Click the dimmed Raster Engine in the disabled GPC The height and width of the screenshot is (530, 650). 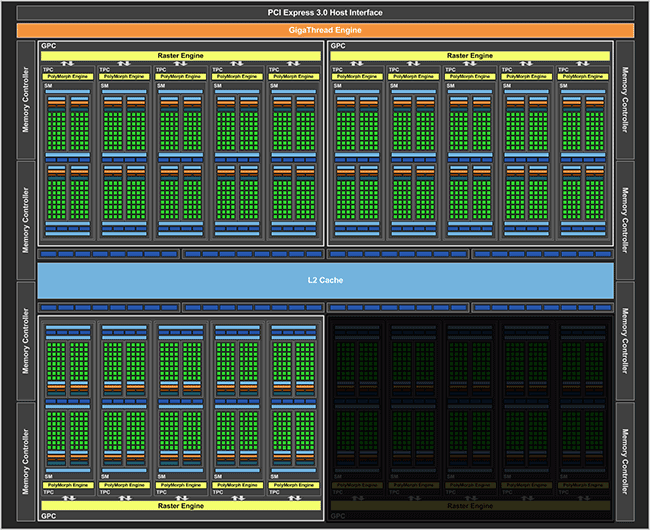point(470,507)
